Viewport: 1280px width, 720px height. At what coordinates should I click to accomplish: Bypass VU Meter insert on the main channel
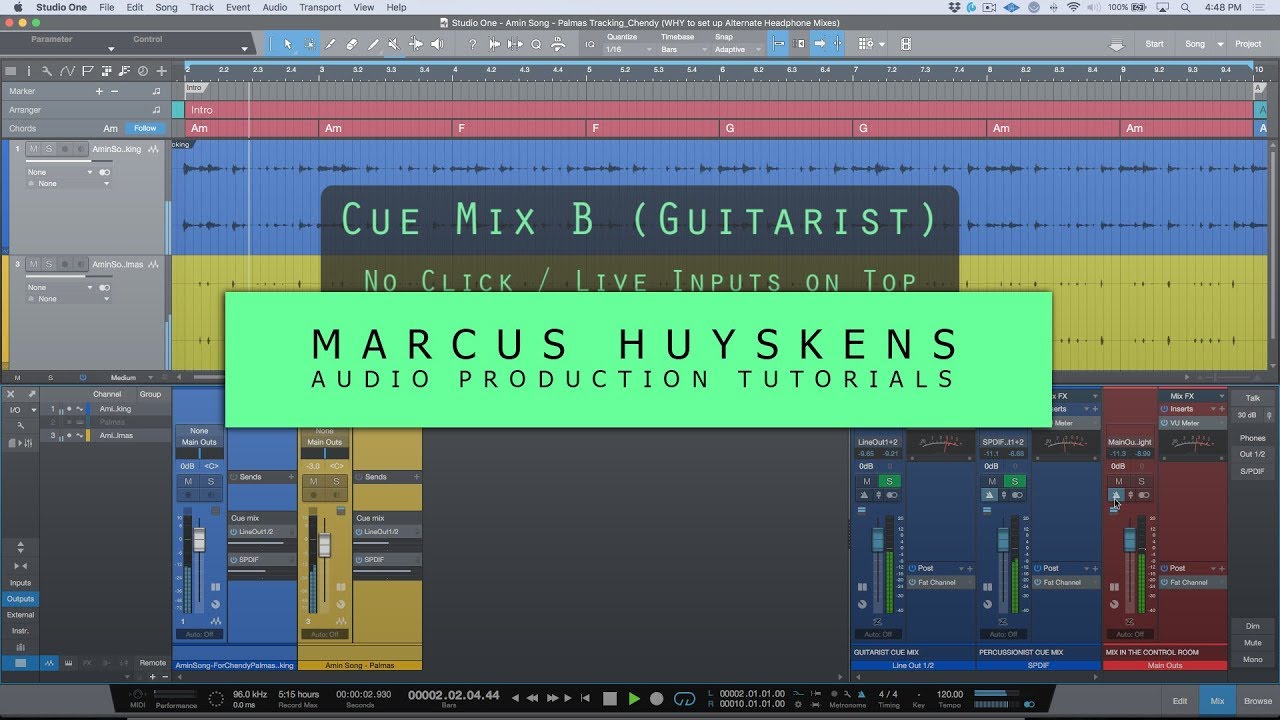pos(1165,423)
